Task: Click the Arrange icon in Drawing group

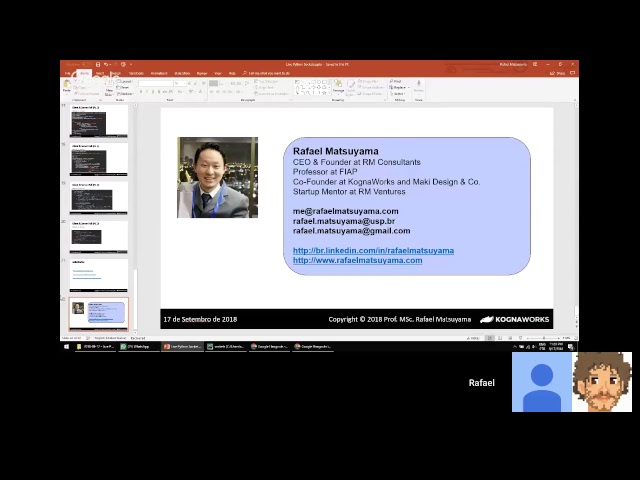Action: click(338, 86)
